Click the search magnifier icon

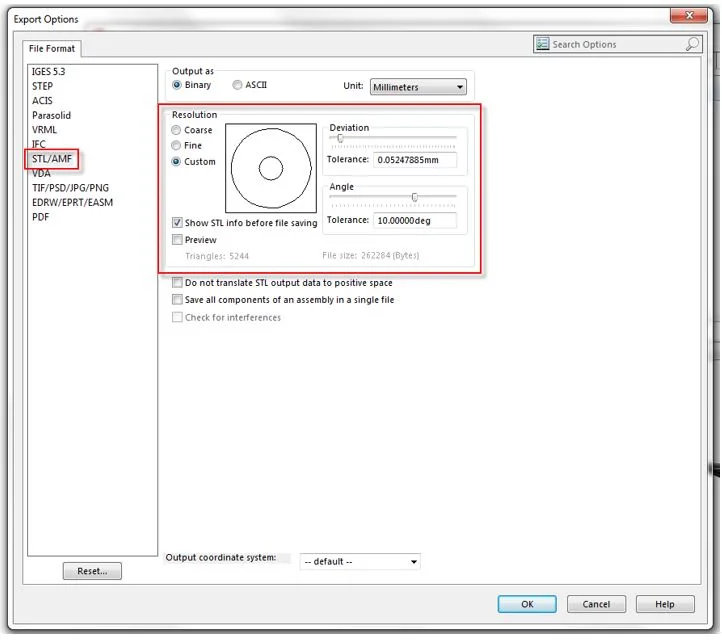pyautogui.click(x=692, y=44)
